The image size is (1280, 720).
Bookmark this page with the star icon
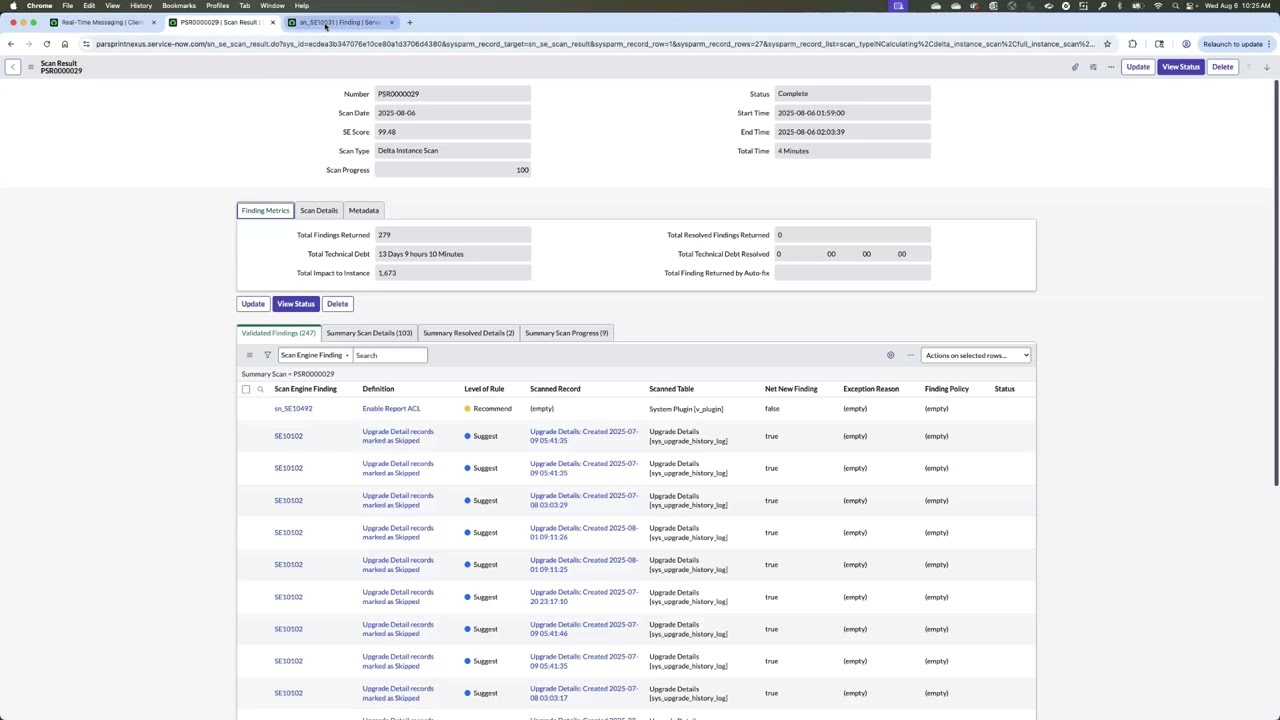pyautogui.click(x=1107, y=44)
